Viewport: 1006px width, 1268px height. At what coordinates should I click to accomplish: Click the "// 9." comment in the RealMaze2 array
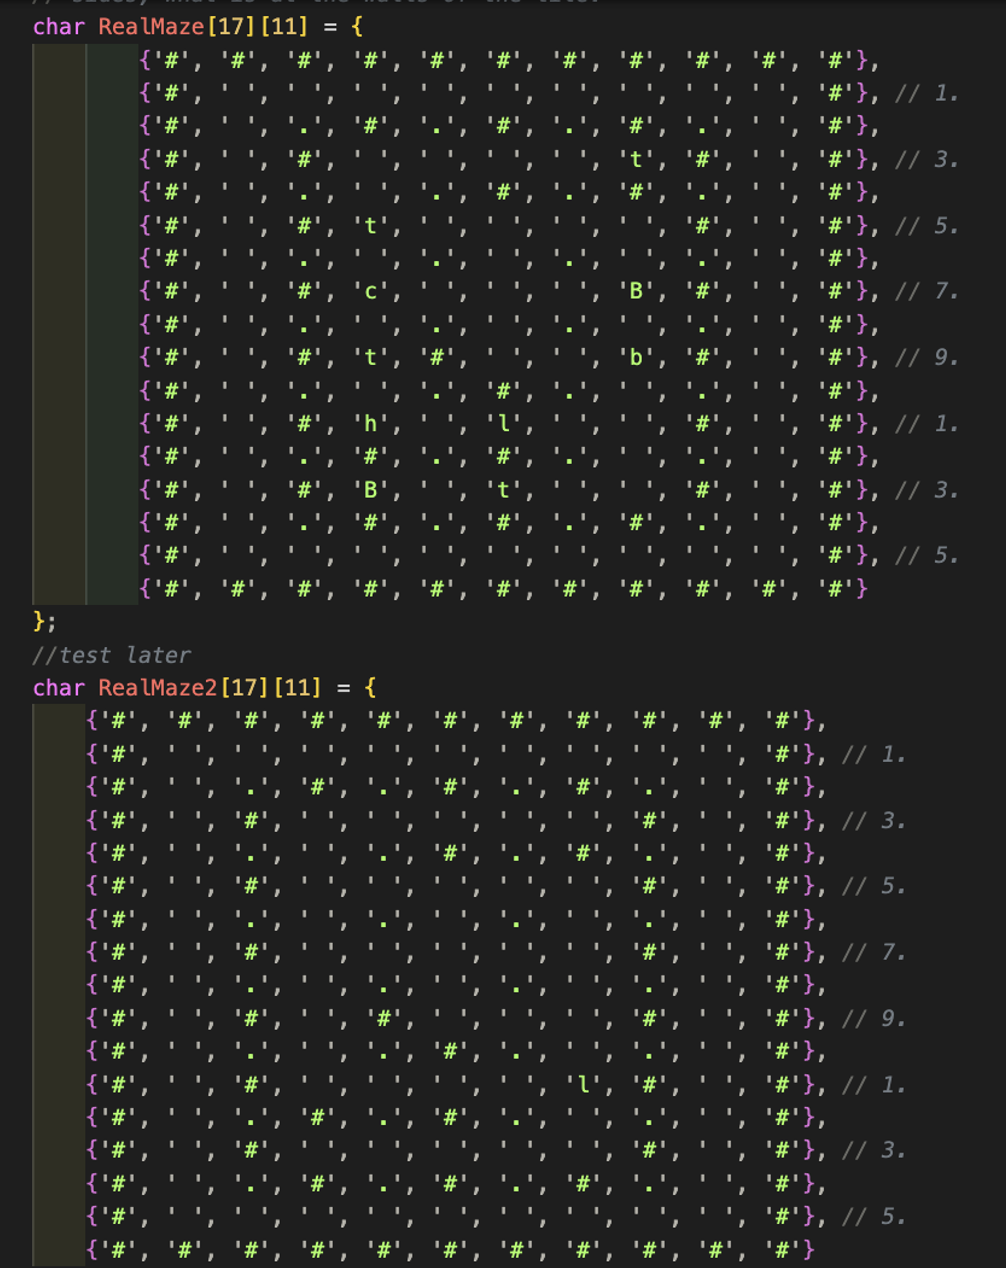[873, 1019]
